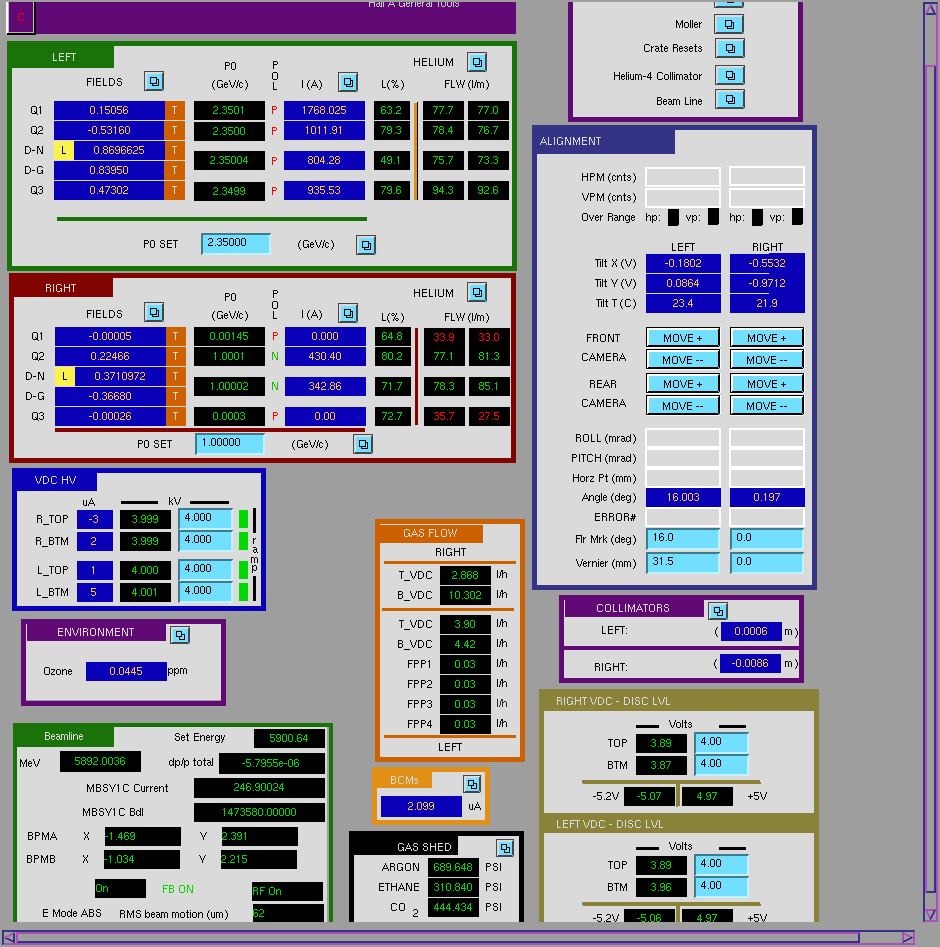Click RIGHT VDC DISC LVL TOP 4.00 field
Screen dimensions: 940x947
tap(721, 742)
